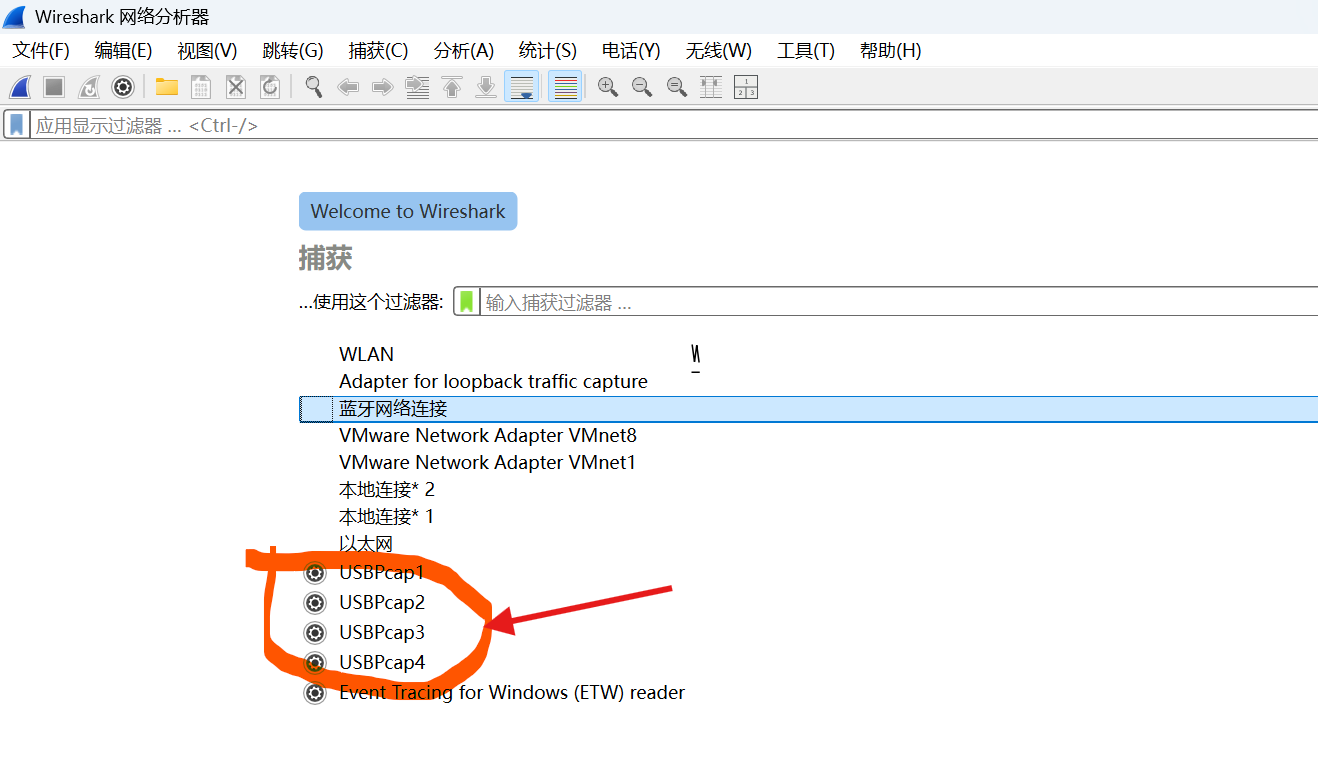
Task: Open the 捕获(C) menu
Action: coord(378,50)
